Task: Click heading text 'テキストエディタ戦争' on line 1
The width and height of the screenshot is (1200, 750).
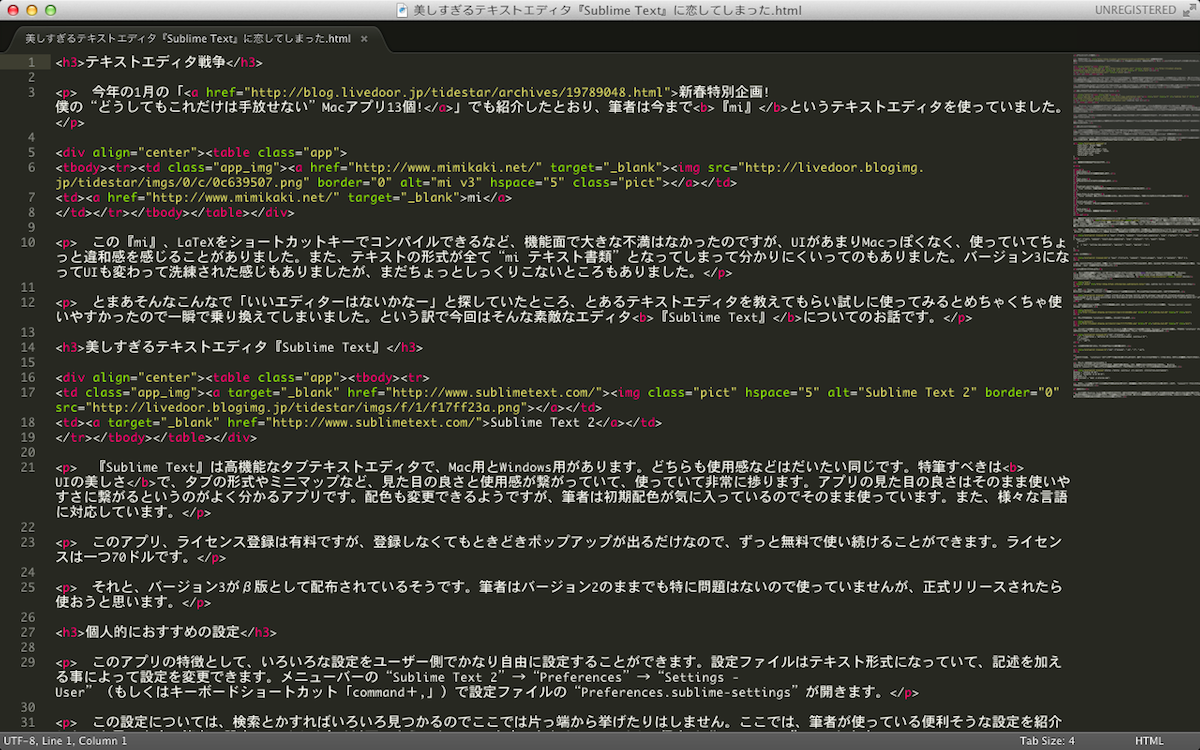Action: tap(154, 62)
